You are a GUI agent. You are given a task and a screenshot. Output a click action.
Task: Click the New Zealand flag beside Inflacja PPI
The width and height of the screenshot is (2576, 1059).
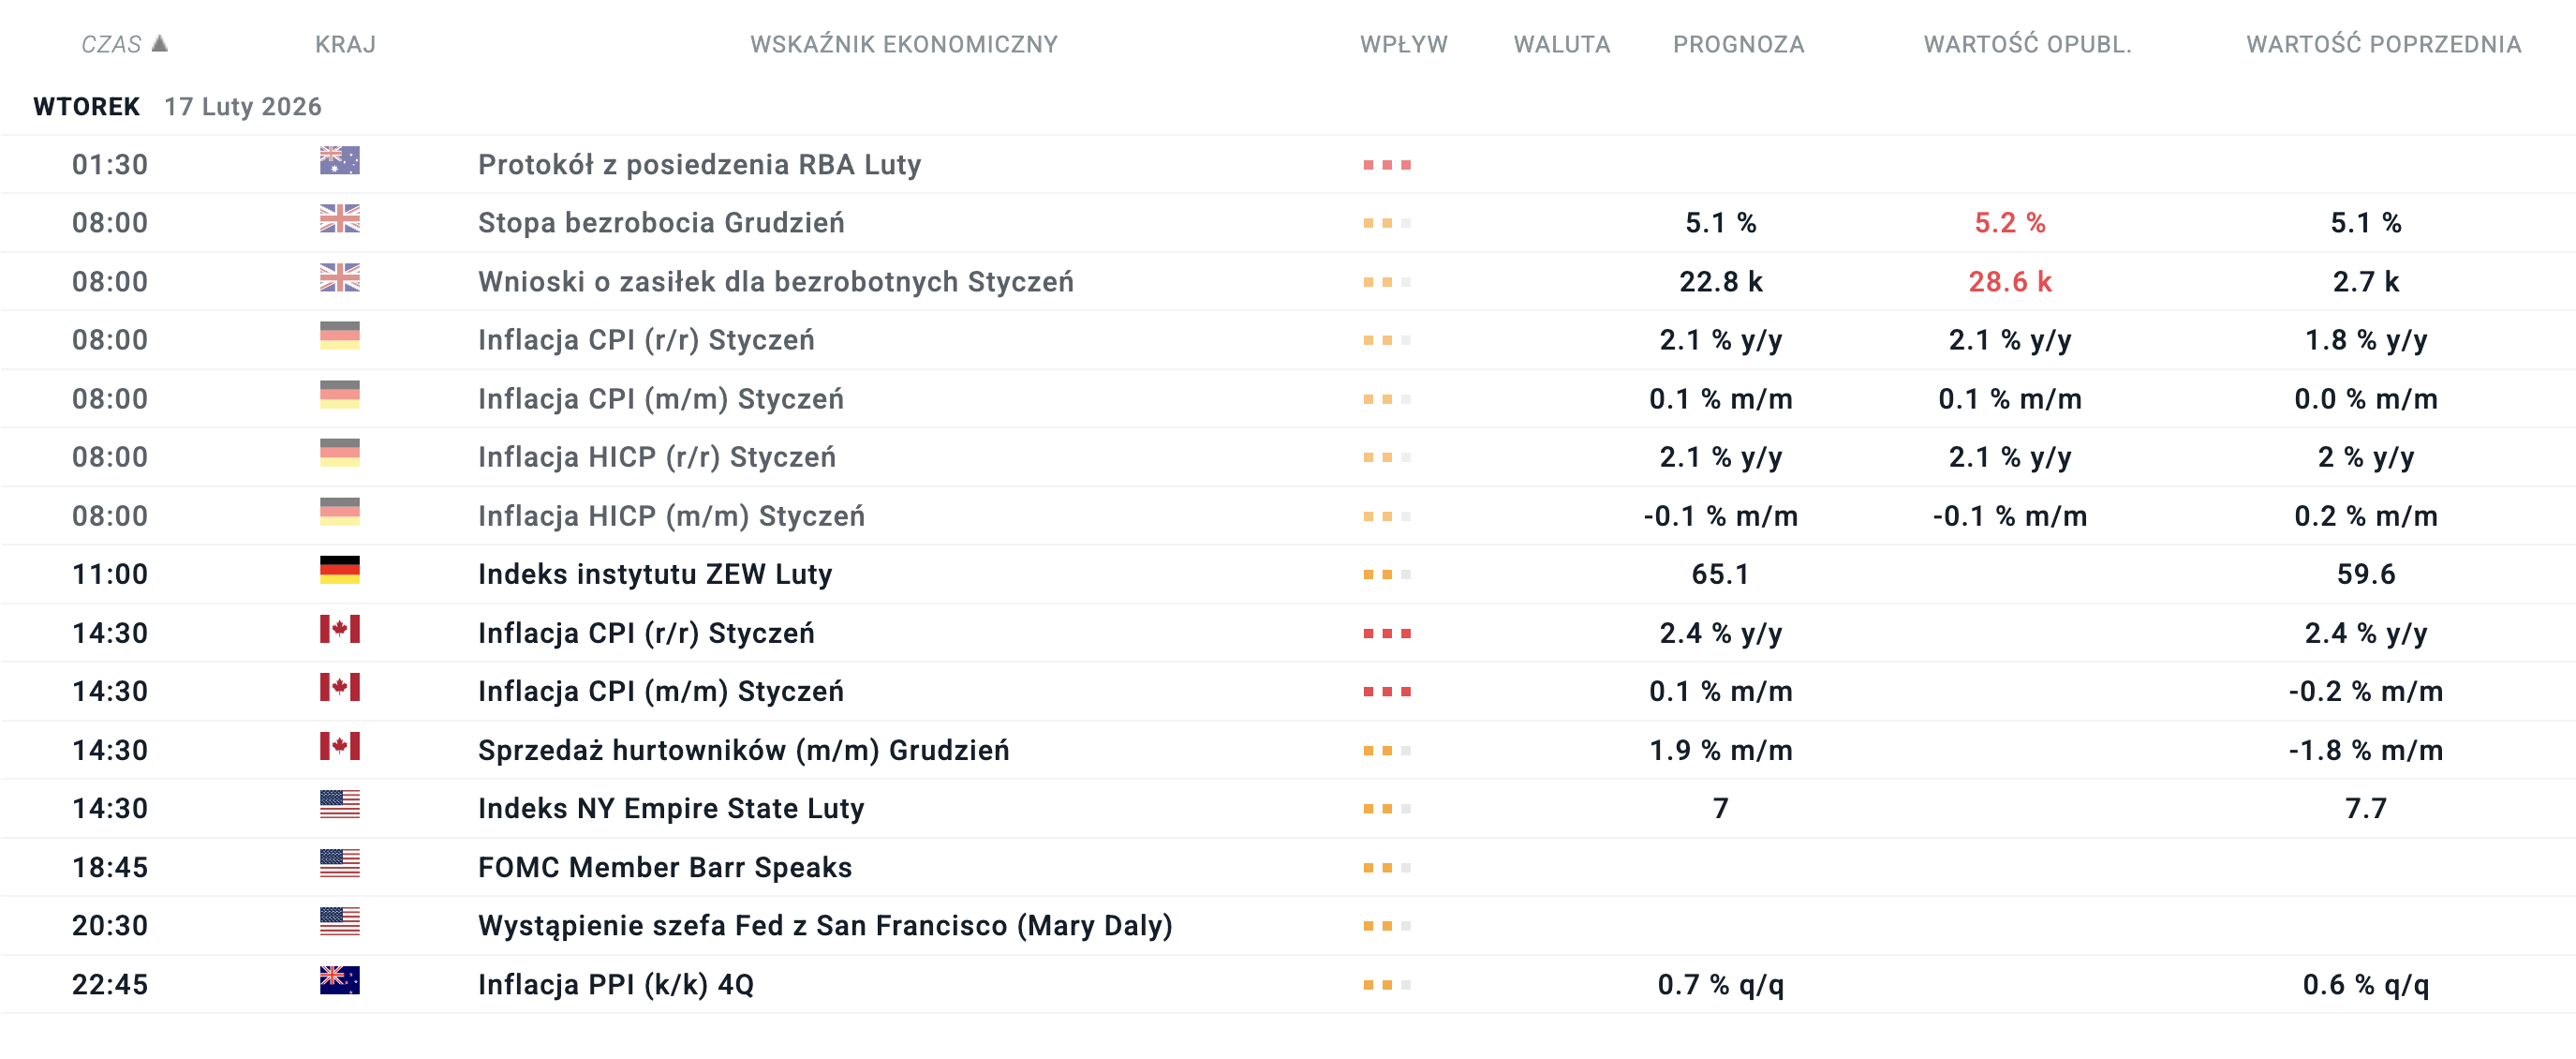(x=339, y=980)
